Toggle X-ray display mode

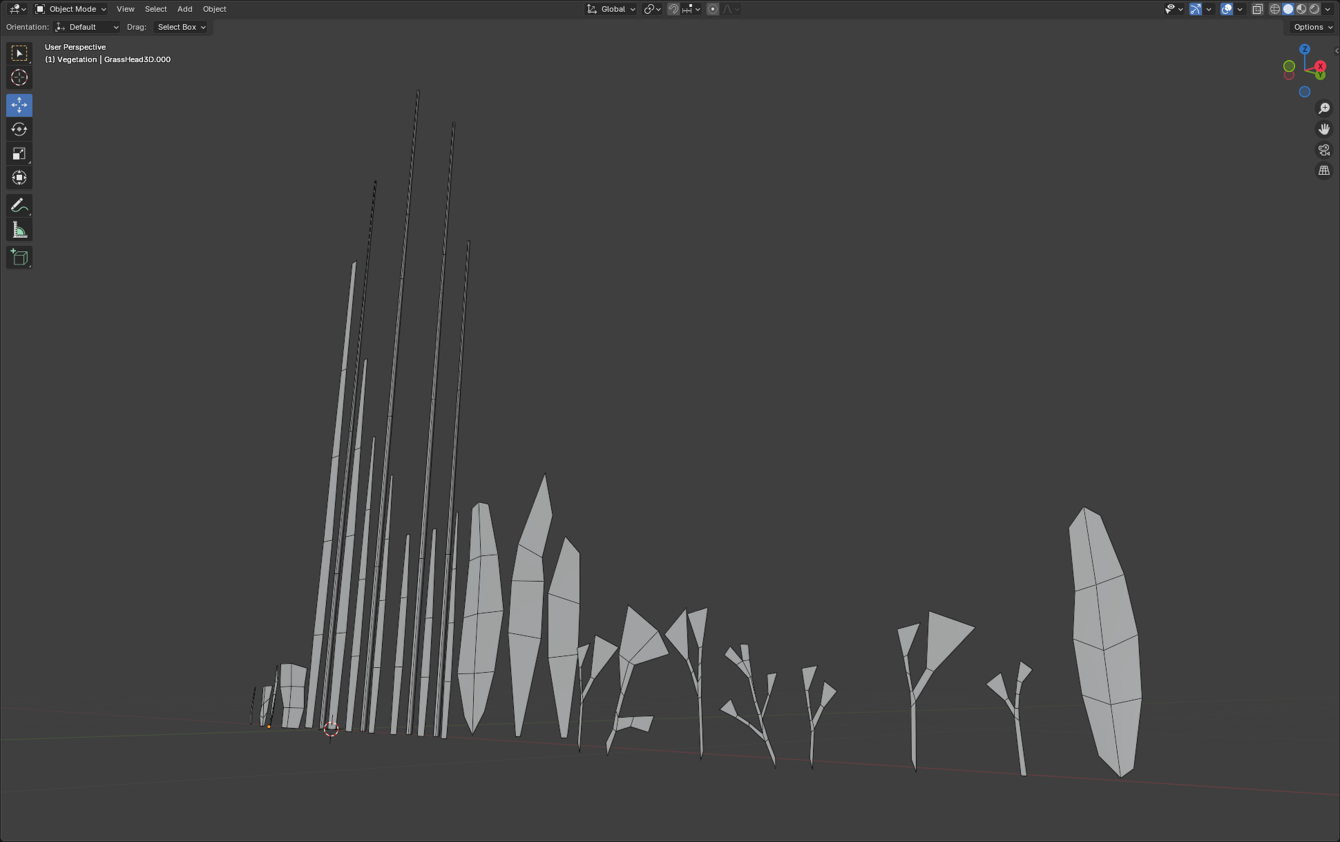1257,9
